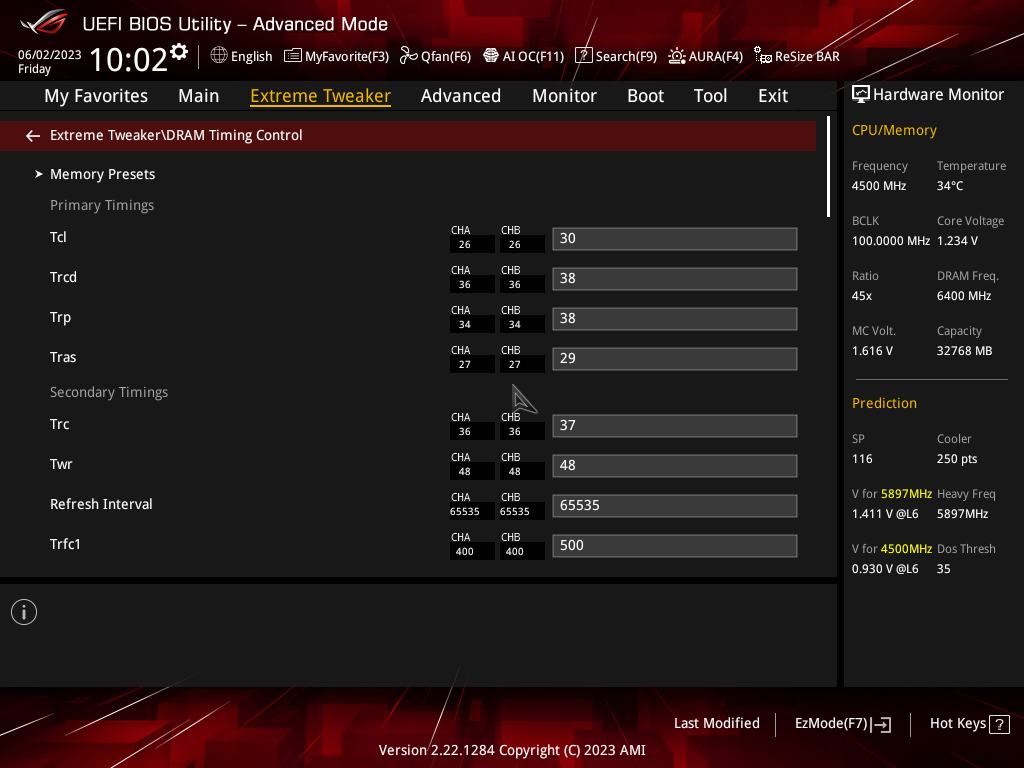Image resolution: width=1024 pixels, height=768 pixels.
Task: Open the Tool tab
Action: (711, 96)
